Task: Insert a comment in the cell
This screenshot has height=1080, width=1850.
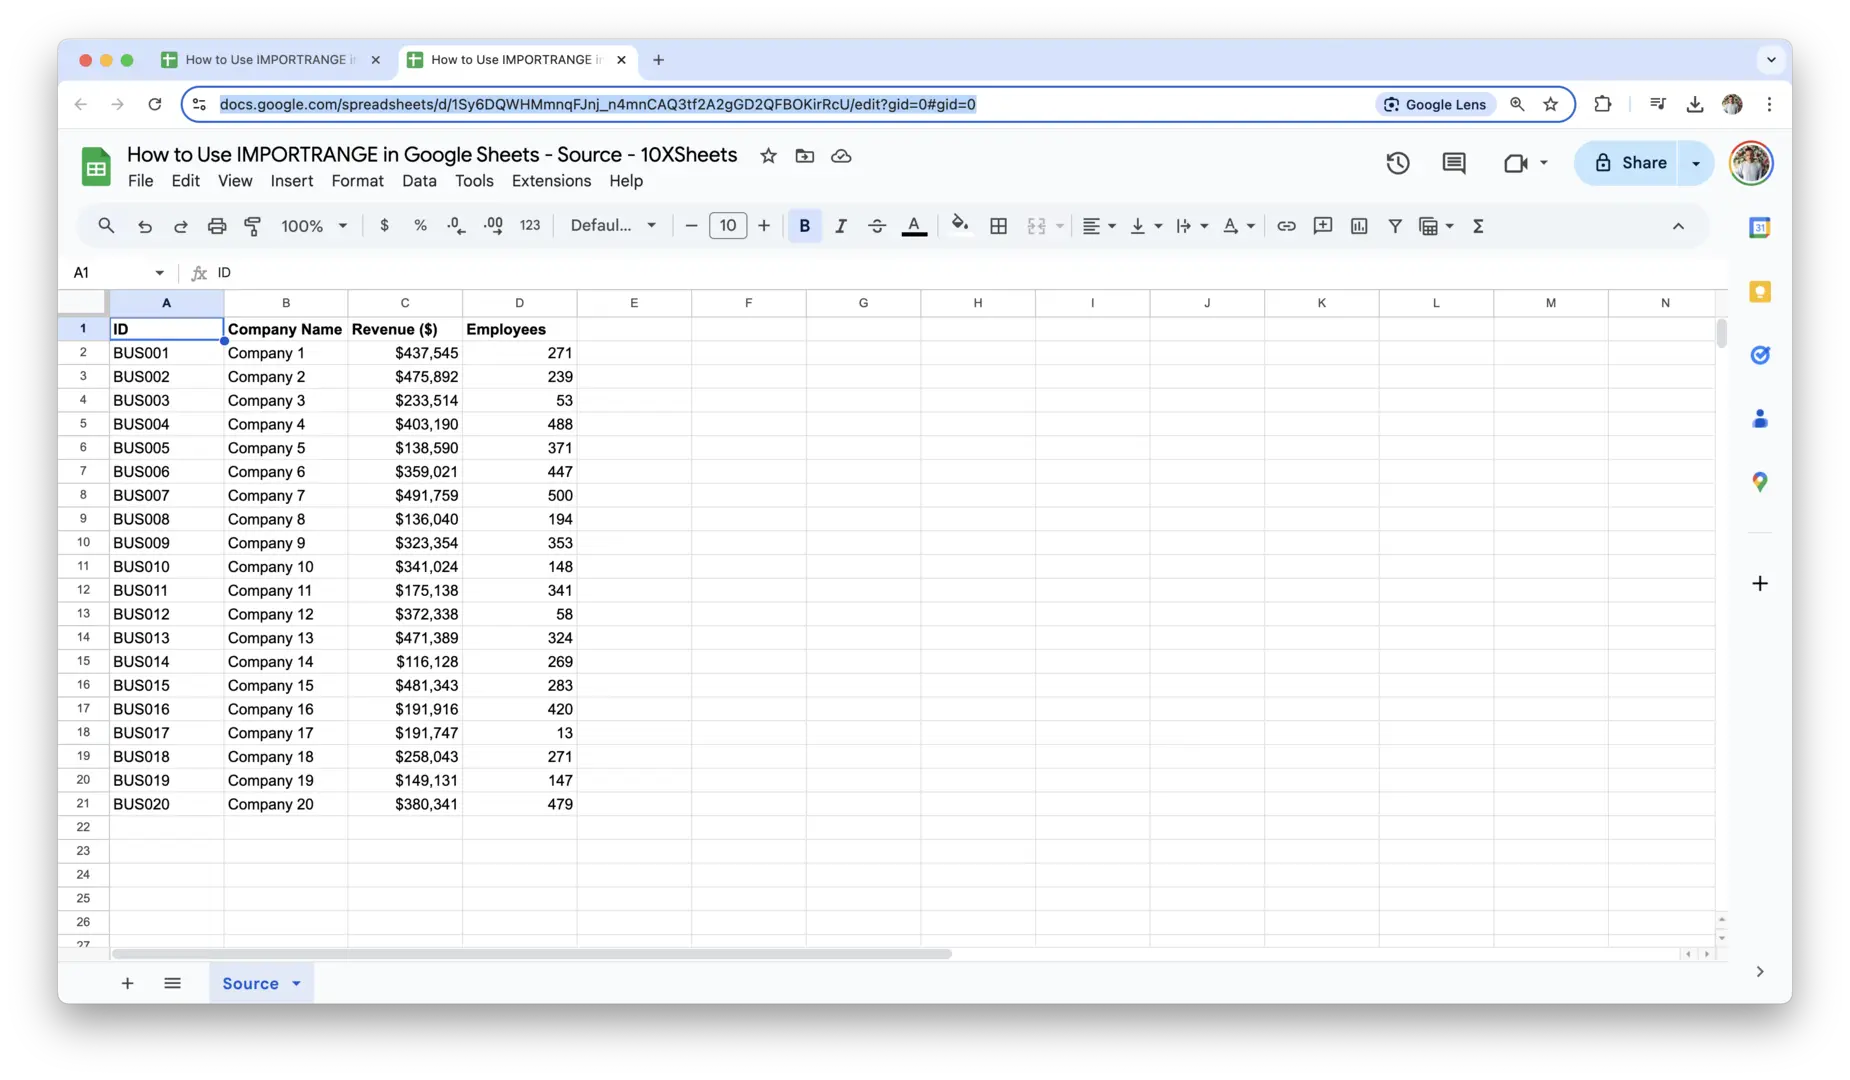Action: pos(1322,226)
